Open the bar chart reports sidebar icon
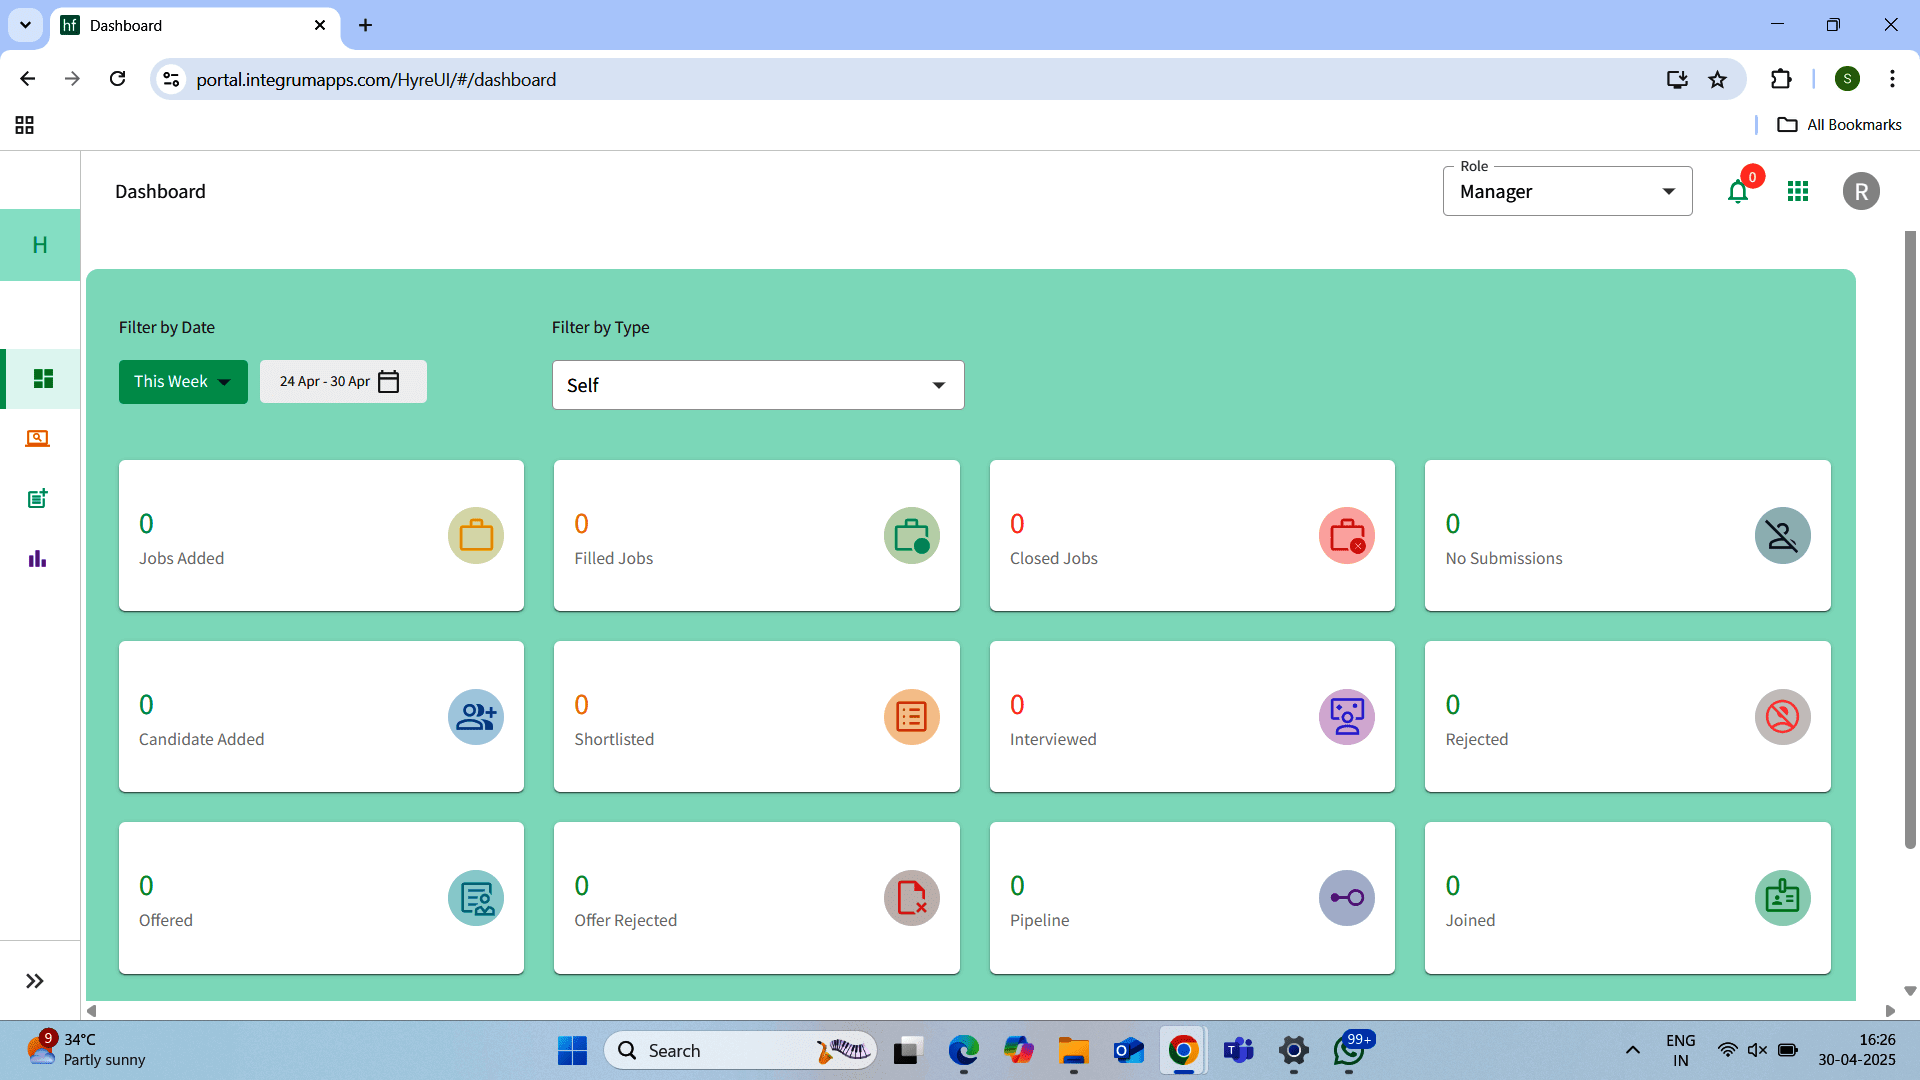1920x1080 pixels. pos(38,558)
